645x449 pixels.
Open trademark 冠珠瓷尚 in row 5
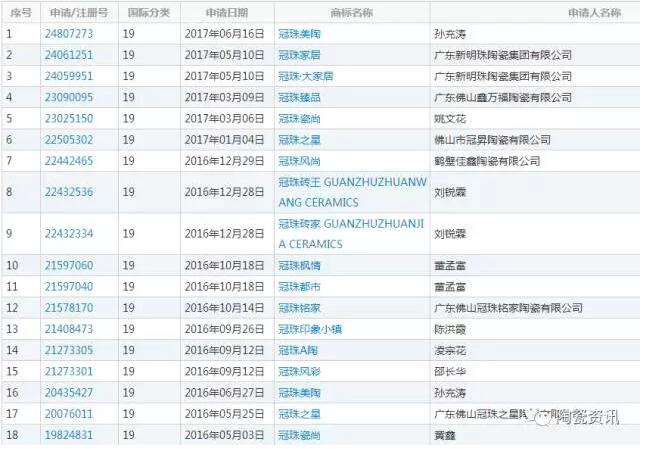pos(299,119)
